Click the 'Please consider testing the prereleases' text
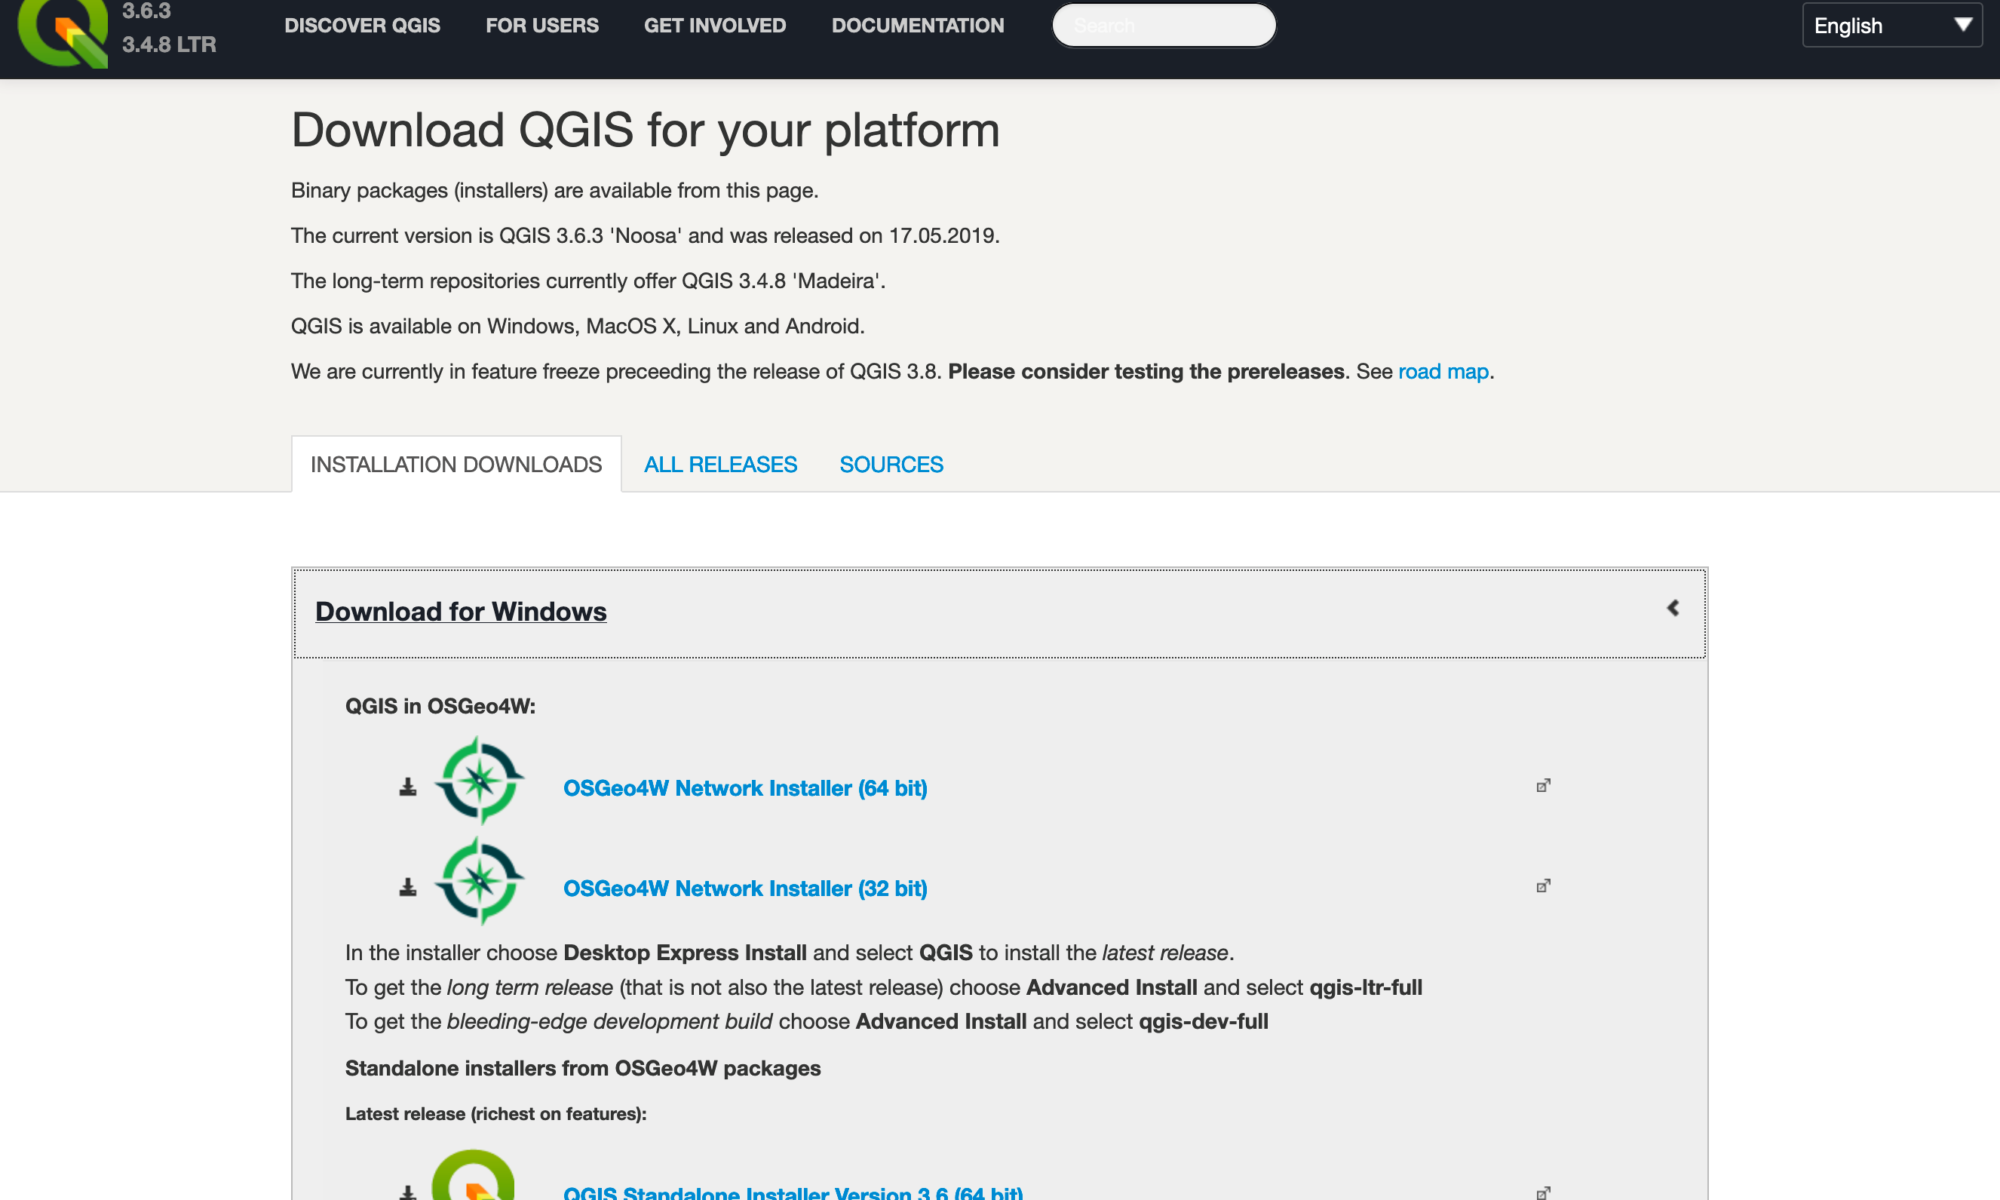 click(x=1146, y=372)
